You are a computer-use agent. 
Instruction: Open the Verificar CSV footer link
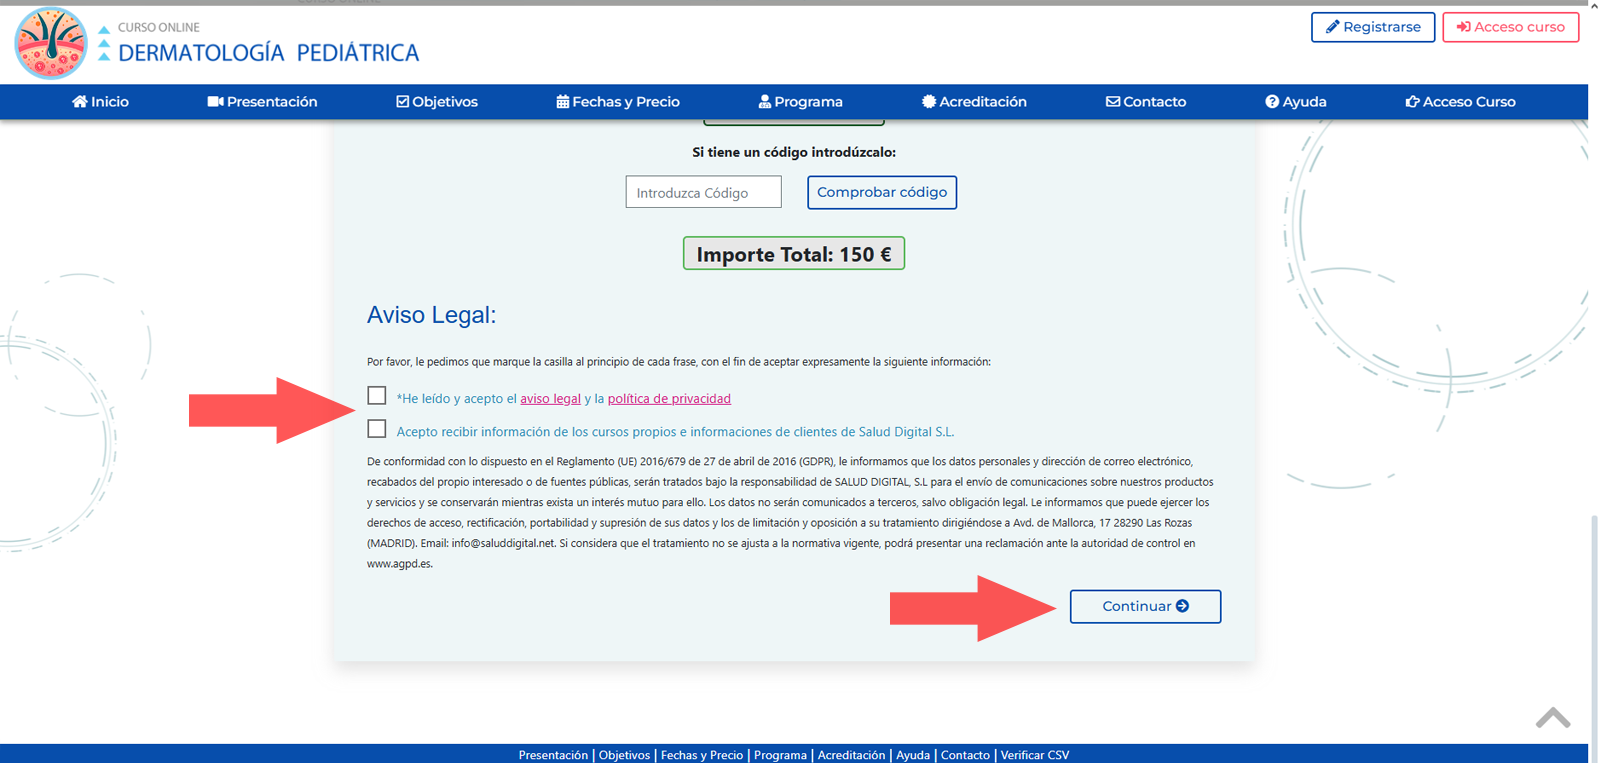click(x=1034, y=755)
